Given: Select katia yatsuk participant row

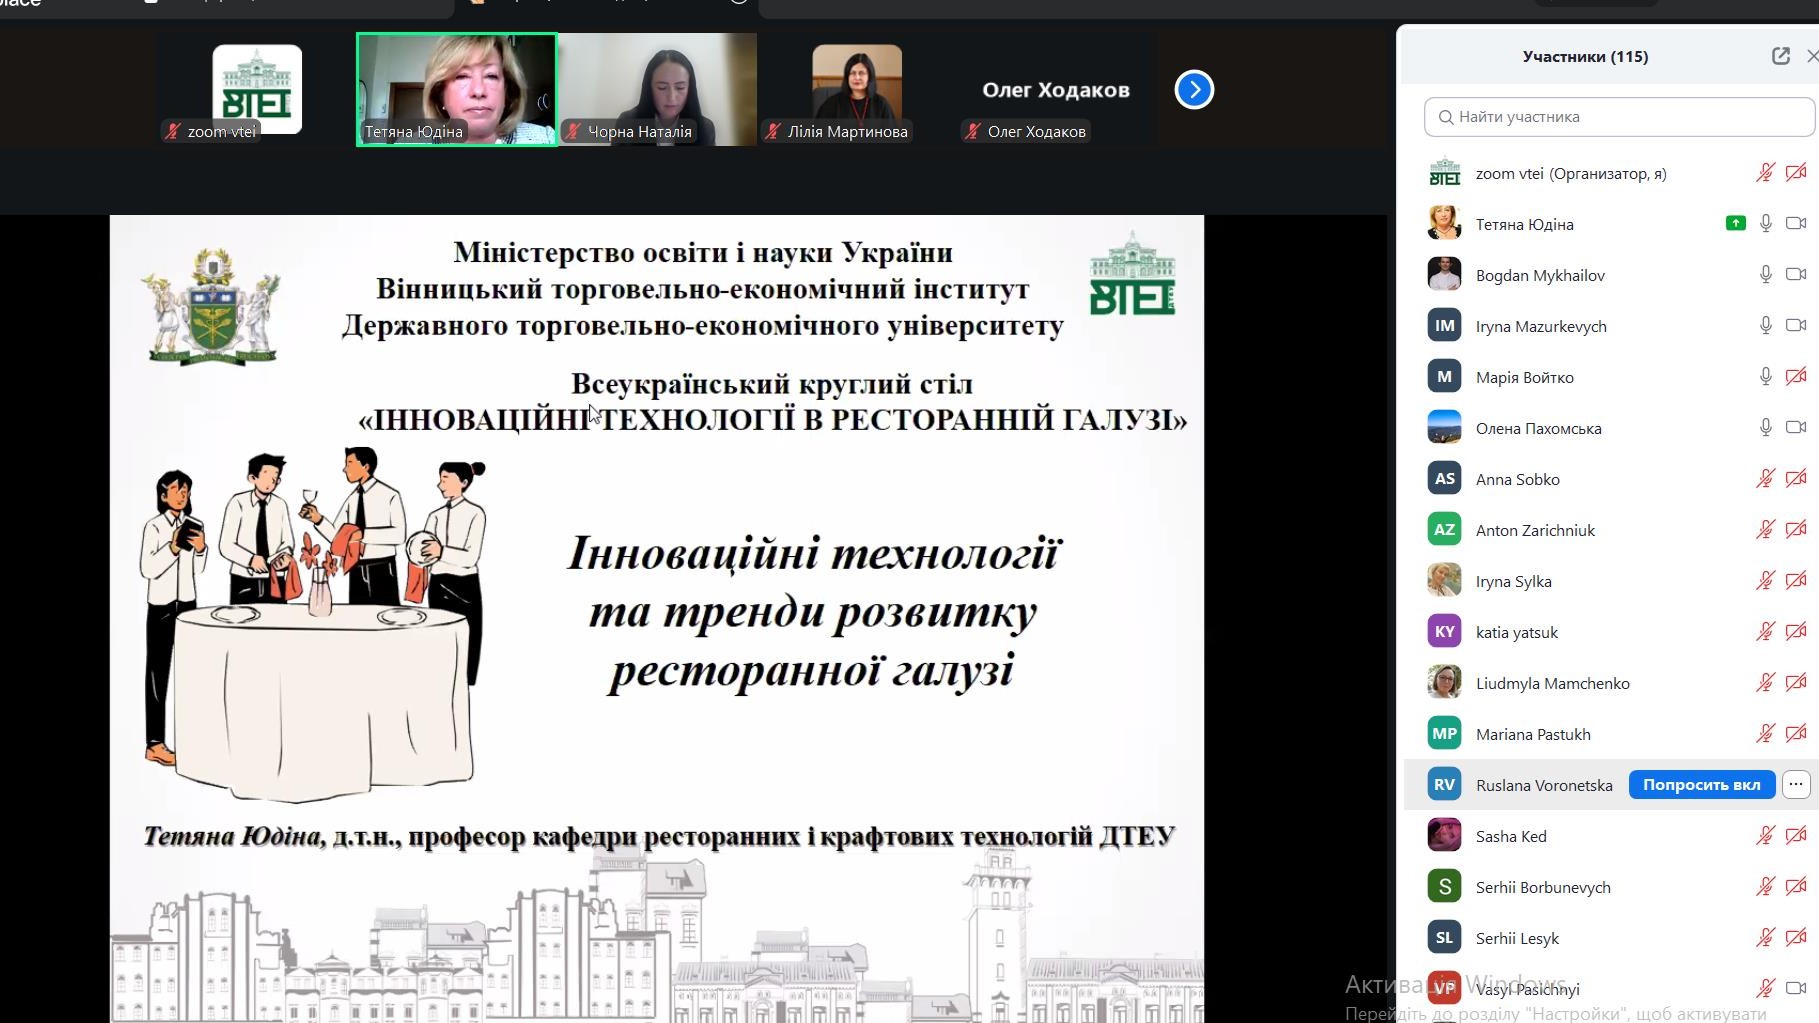Looking at the screenshot, I should [1517, 632].
